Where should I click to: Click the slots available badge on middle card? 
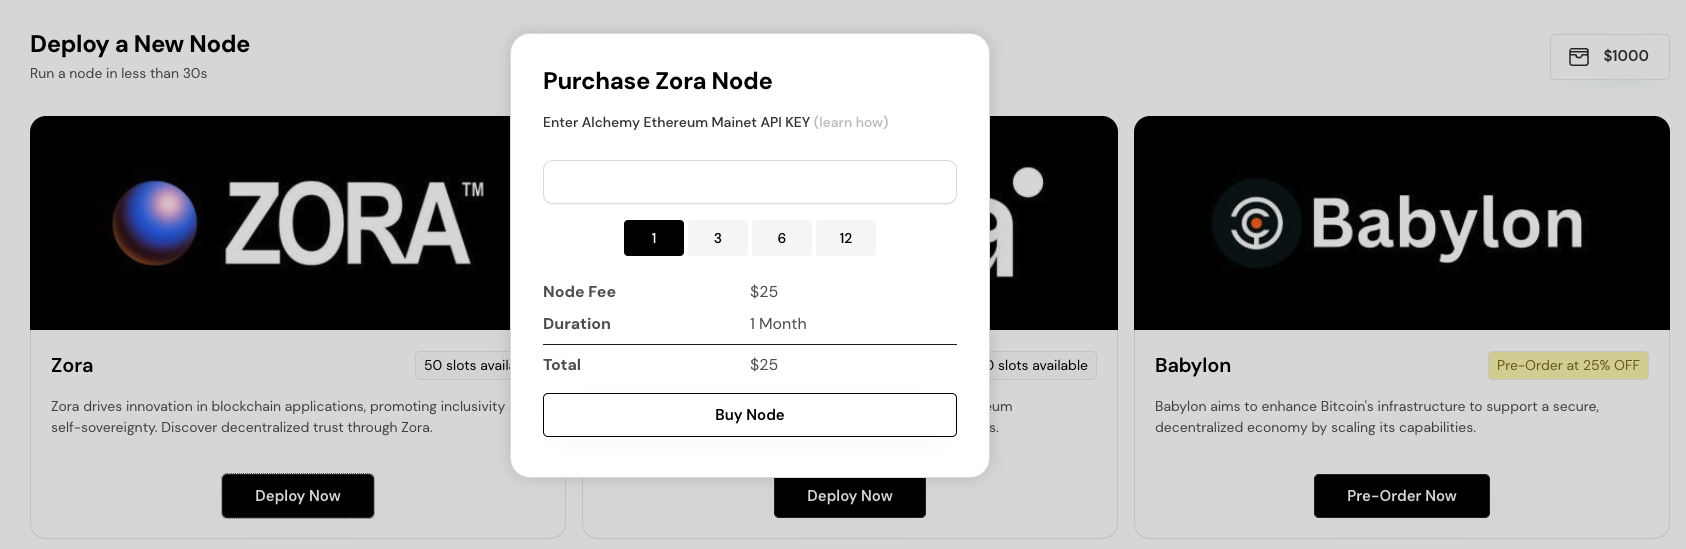1043,365
